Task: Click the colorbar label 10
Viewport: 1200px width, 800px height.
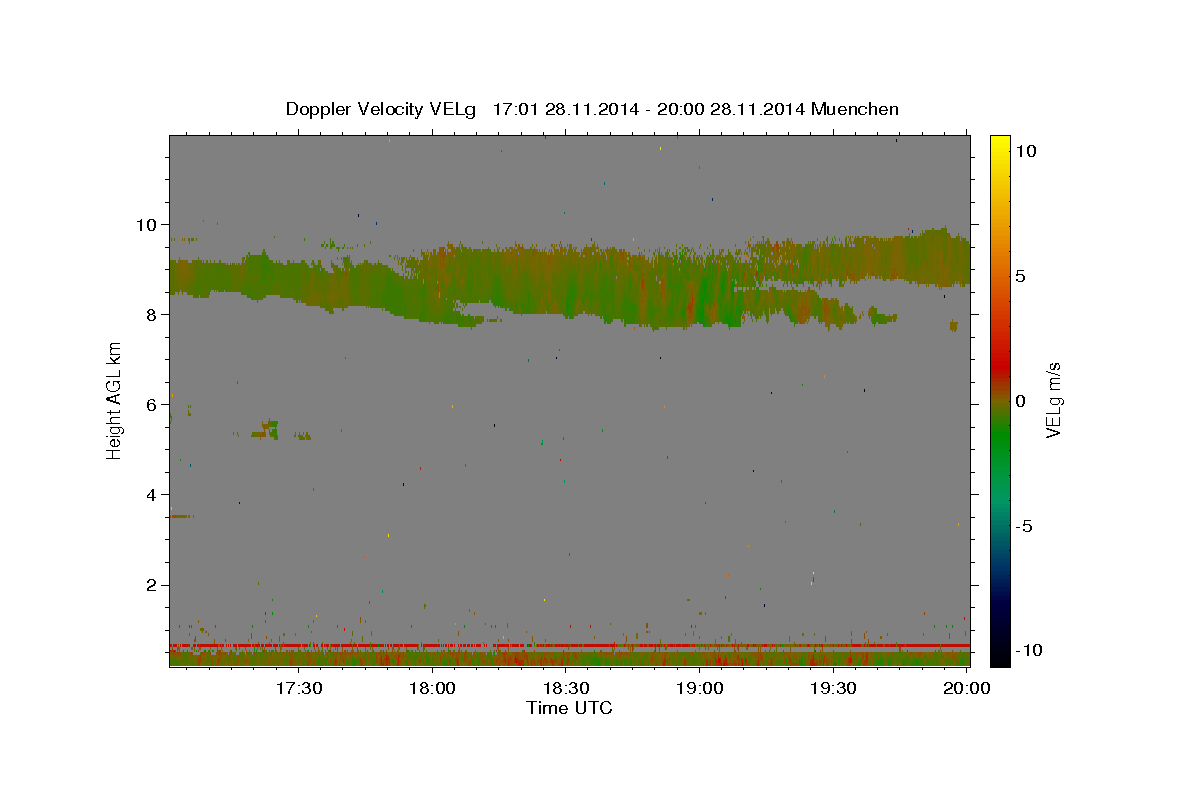Action: click(x=1025, y=151)
